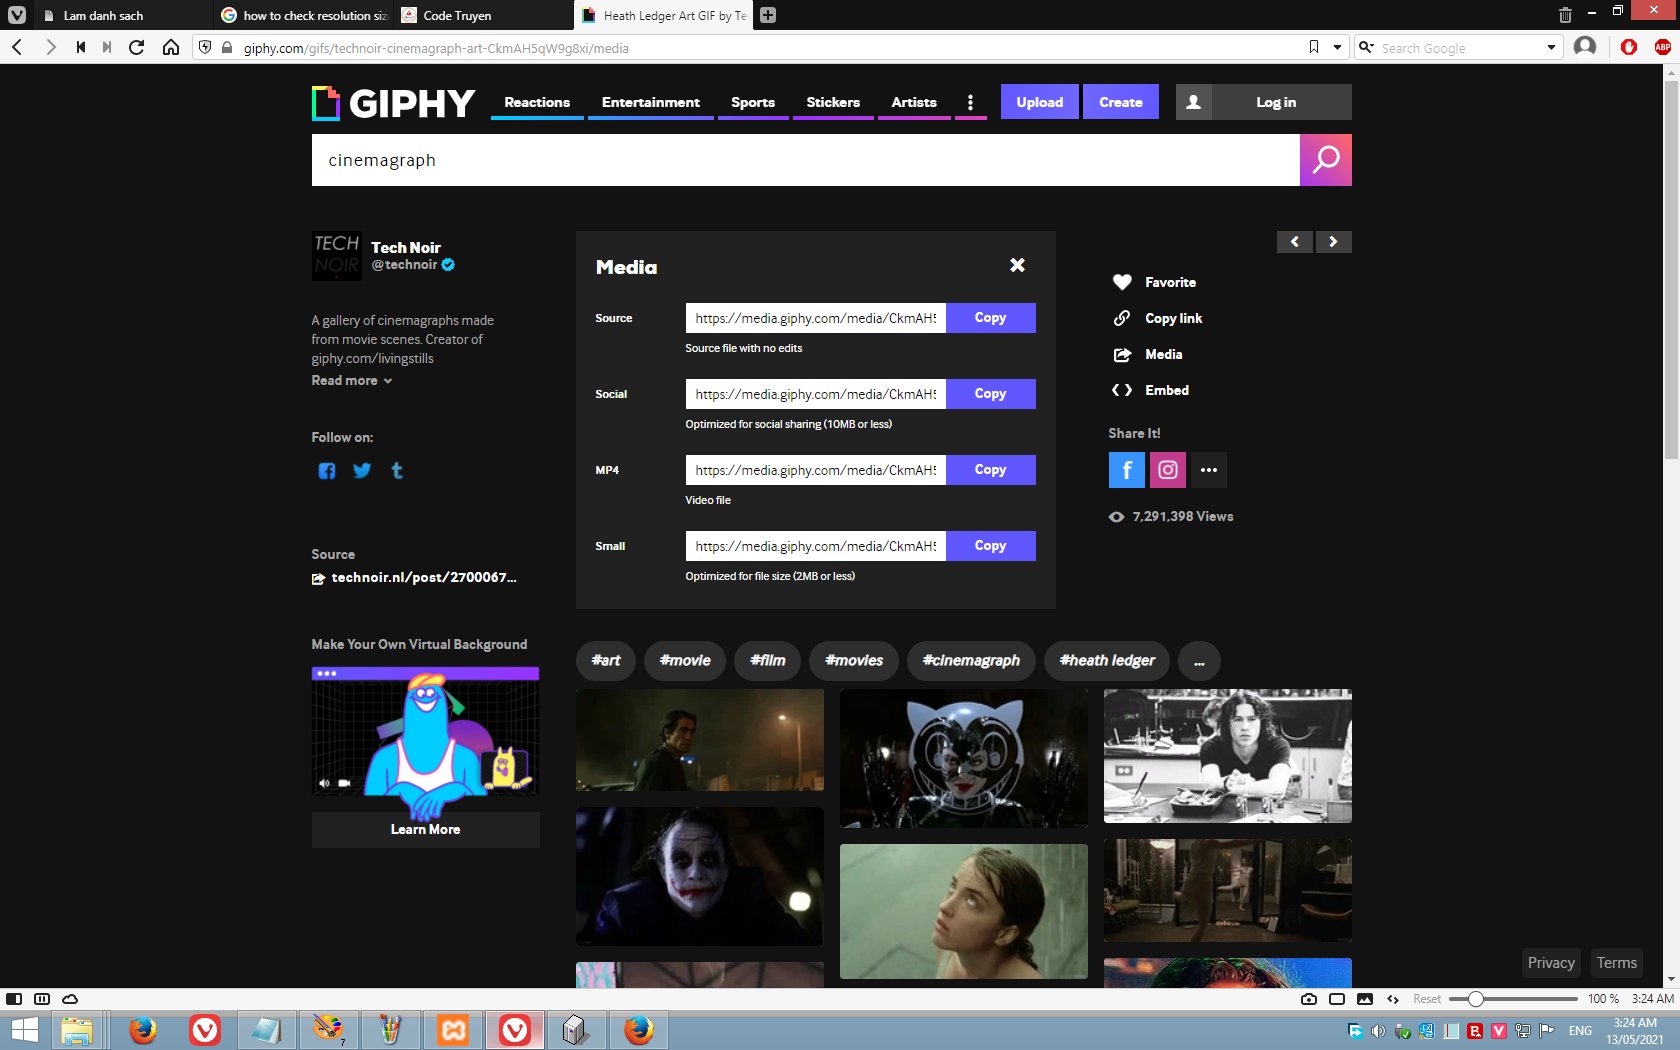1680x1050 pixels.
Task: Click browser back arrow
Action: coord(17,47)
